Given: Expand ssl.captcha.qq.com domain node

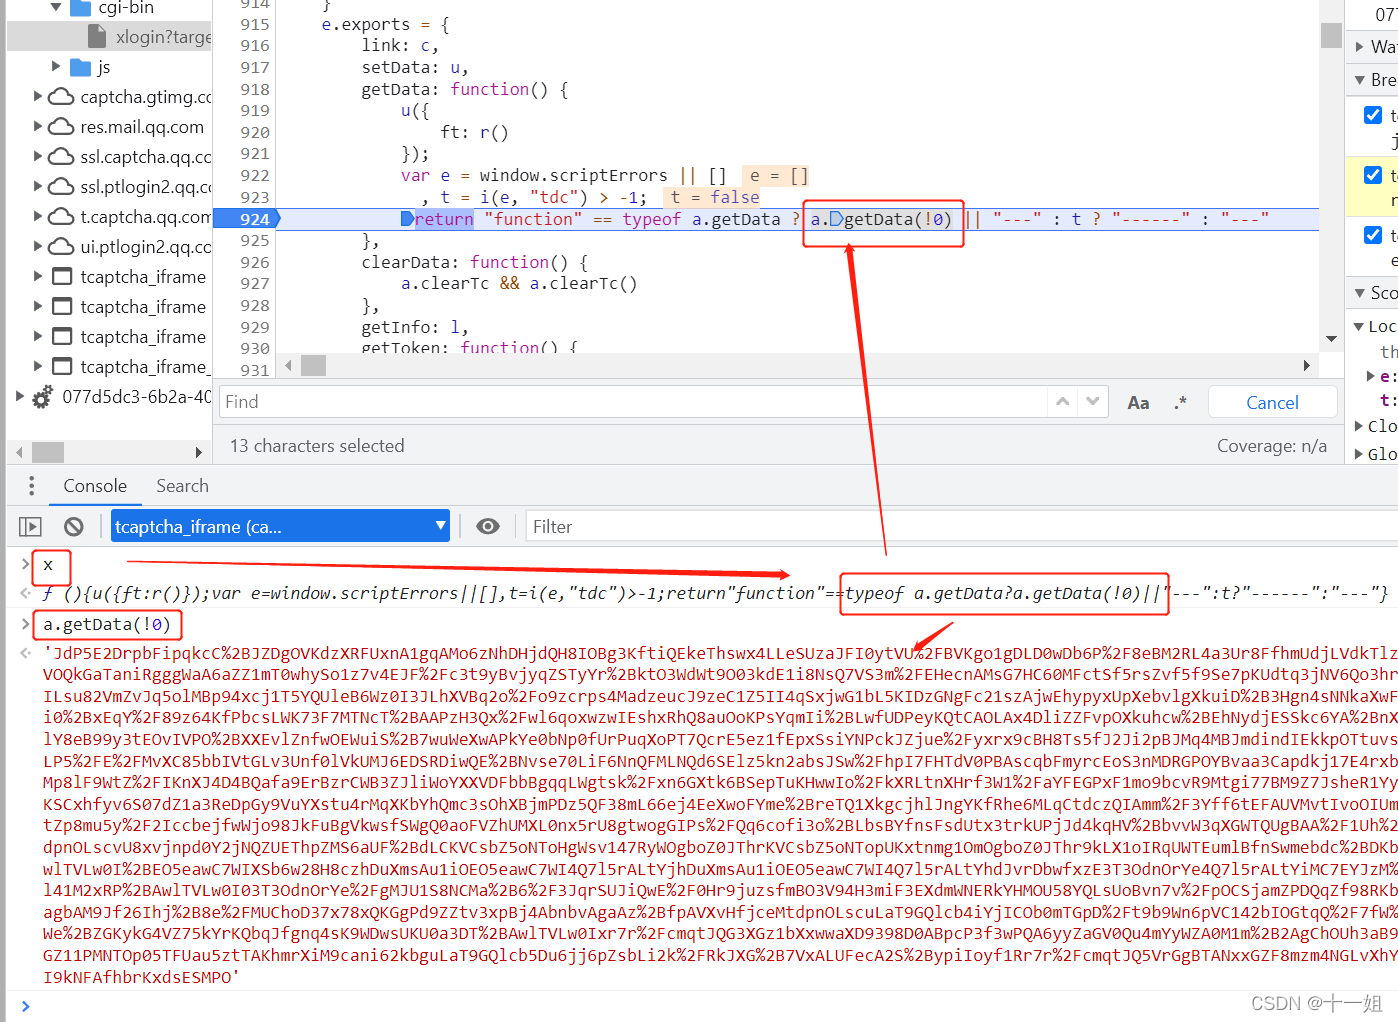Looking at the screenshot, I should click(38, 157).
